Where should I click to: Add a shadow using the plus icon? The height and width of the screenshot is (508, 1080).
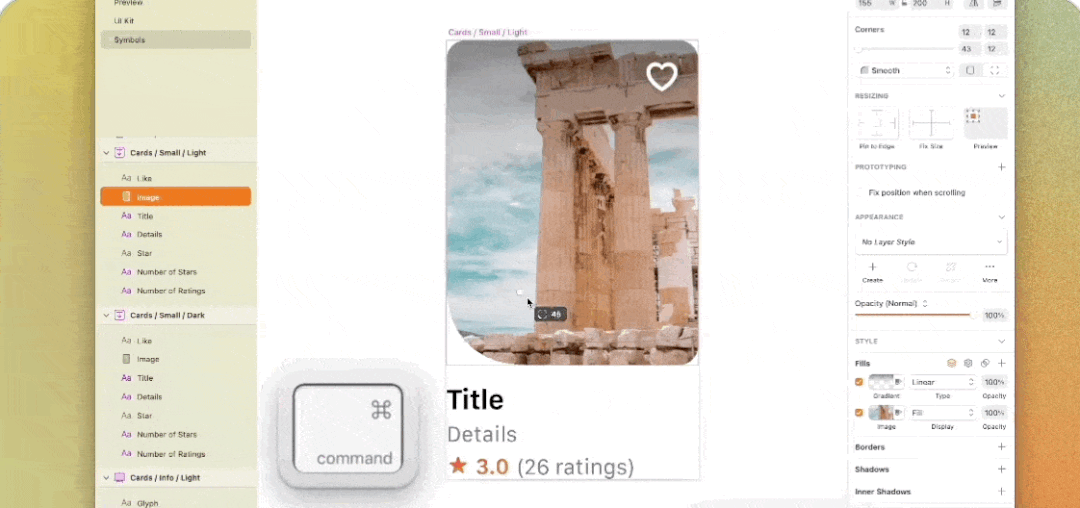1001,469
